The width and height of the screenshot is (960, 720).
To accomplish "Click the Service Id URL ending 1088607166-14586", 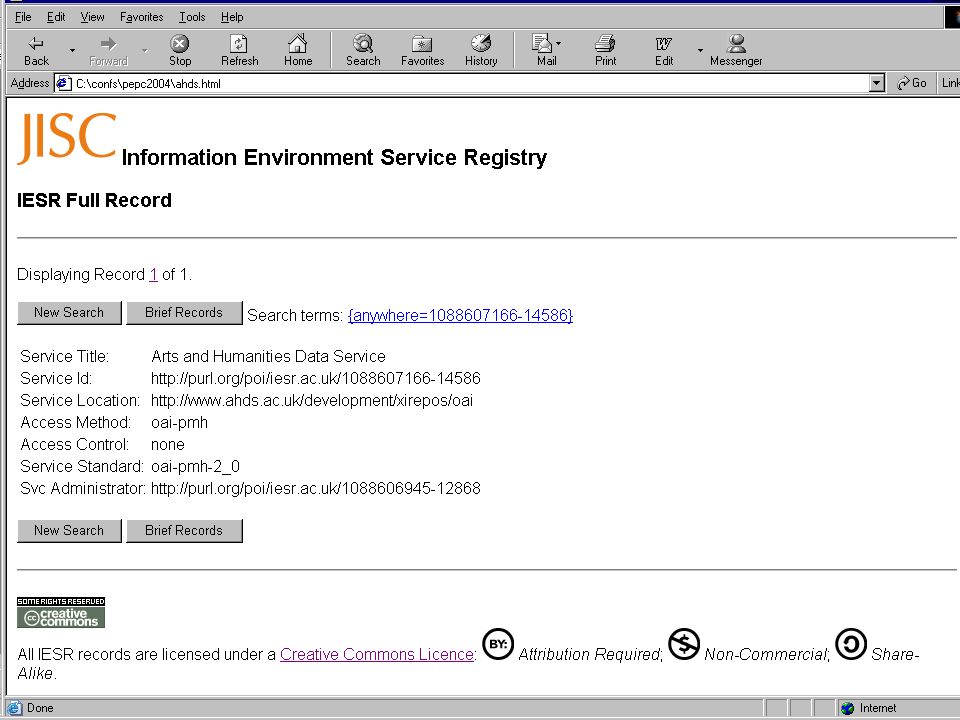I will (x=315, y=378).
